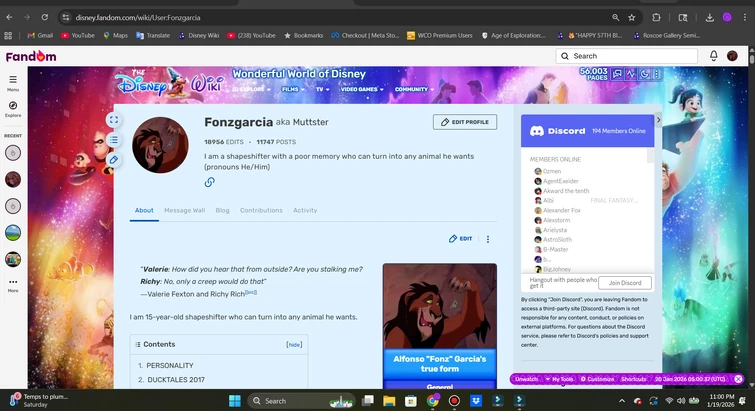
Task: Open the Fandom left sidebar Menu
Action: (x=13, y=83)
